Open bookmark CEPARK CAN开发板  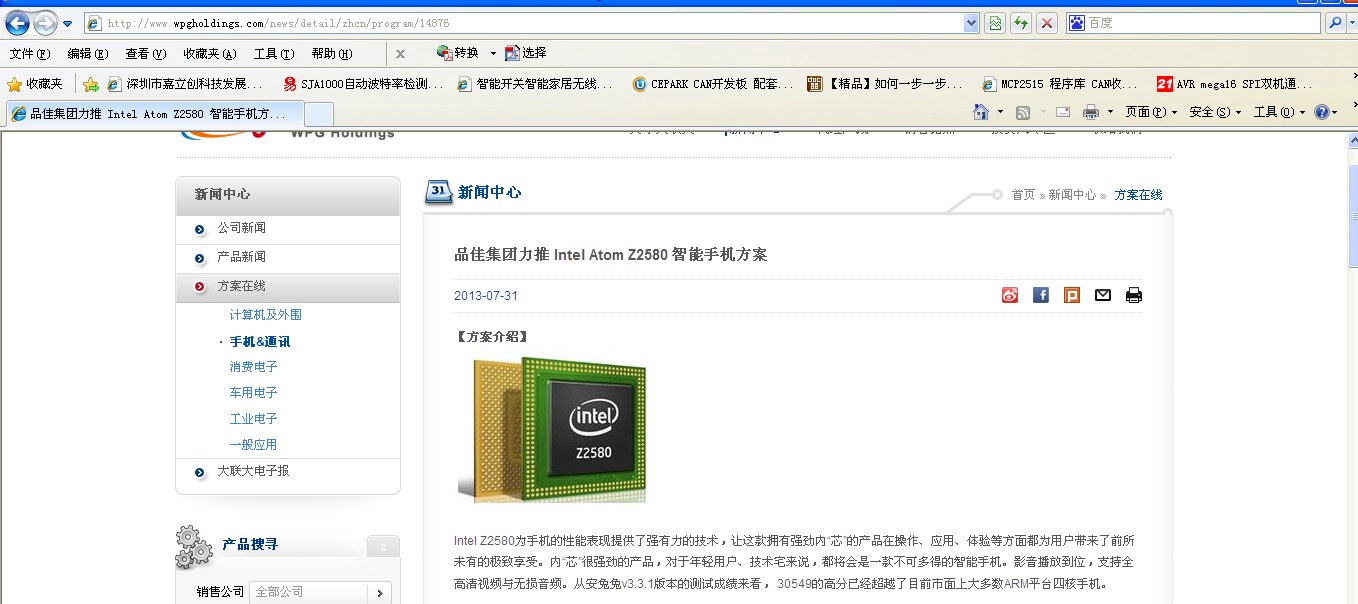[713, 84]
